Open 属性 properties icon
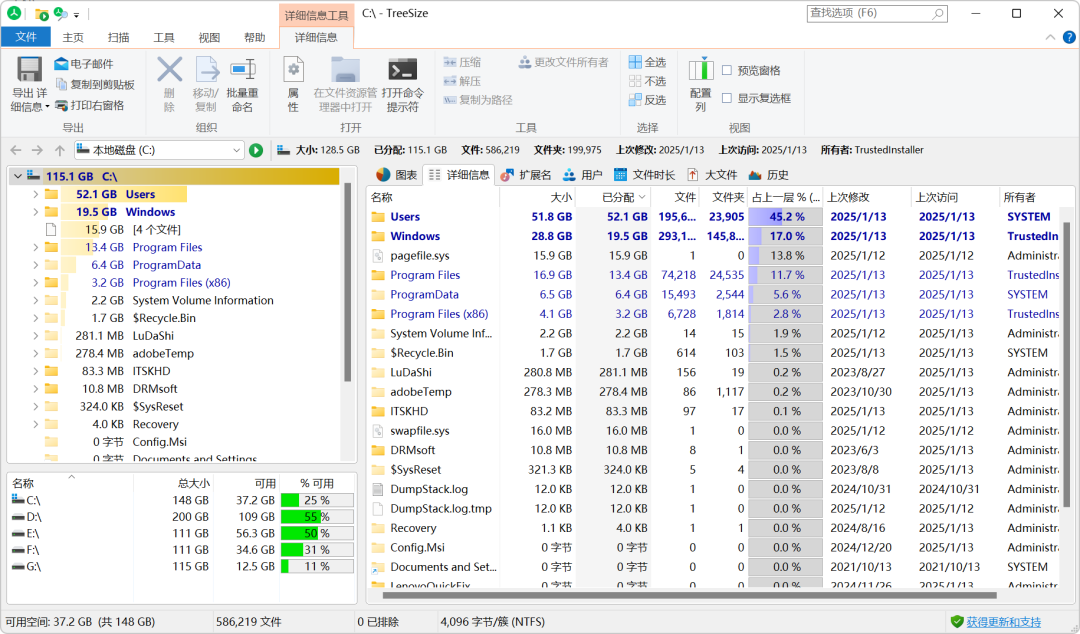This screenshot has height=634, width=1080. 293,70
